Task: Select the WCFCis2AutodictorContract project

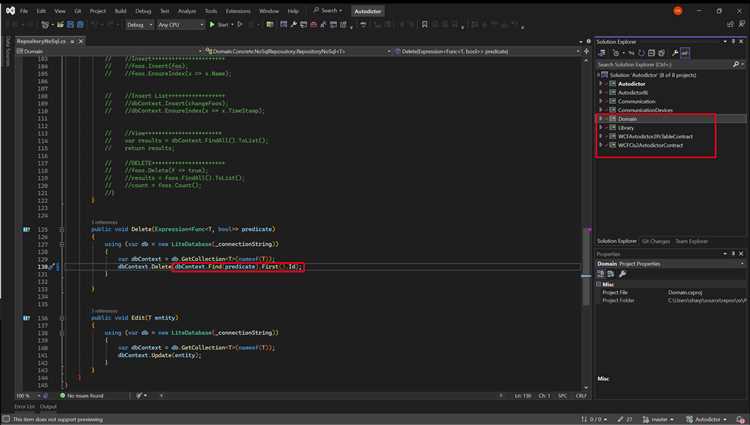Action: coord(650,145)
